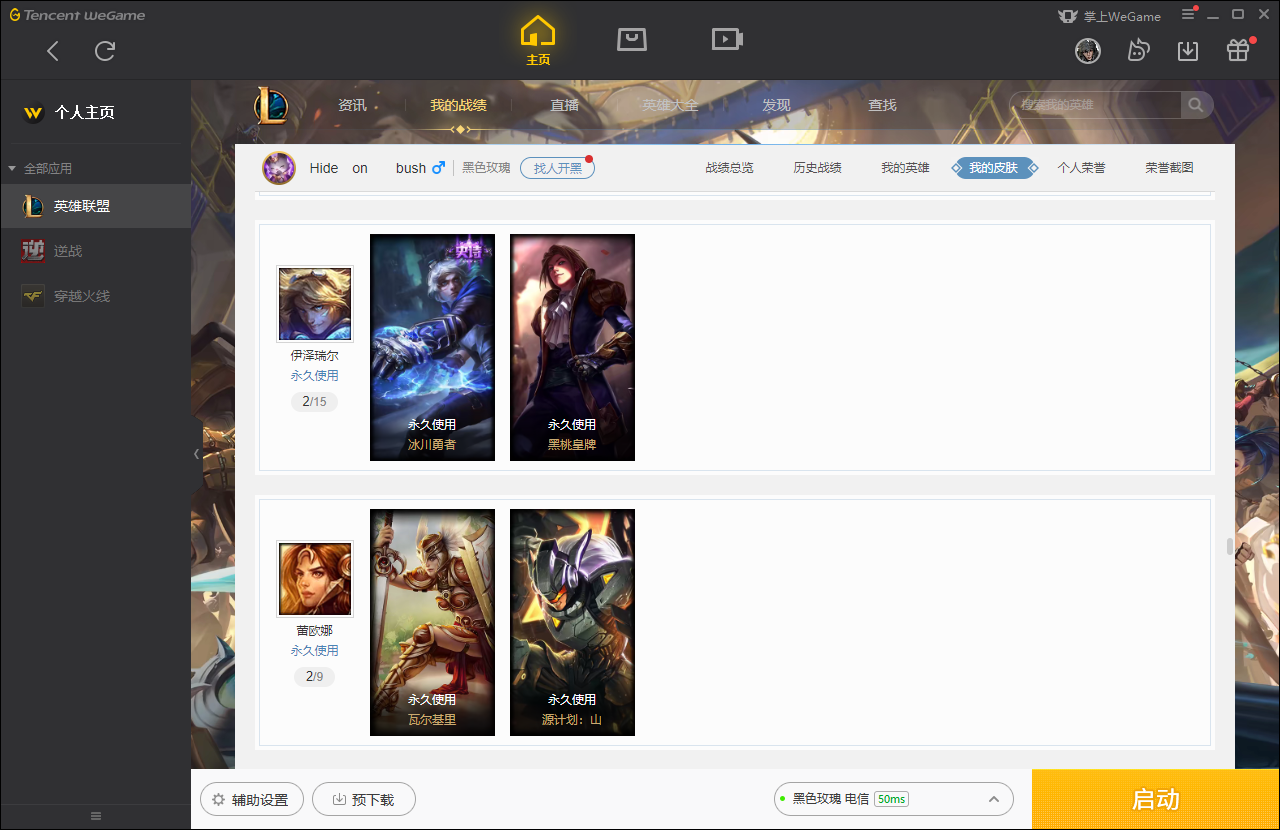Click the 2/15 skin count badge
1280x830 pixels.
(x=315, y=402)
